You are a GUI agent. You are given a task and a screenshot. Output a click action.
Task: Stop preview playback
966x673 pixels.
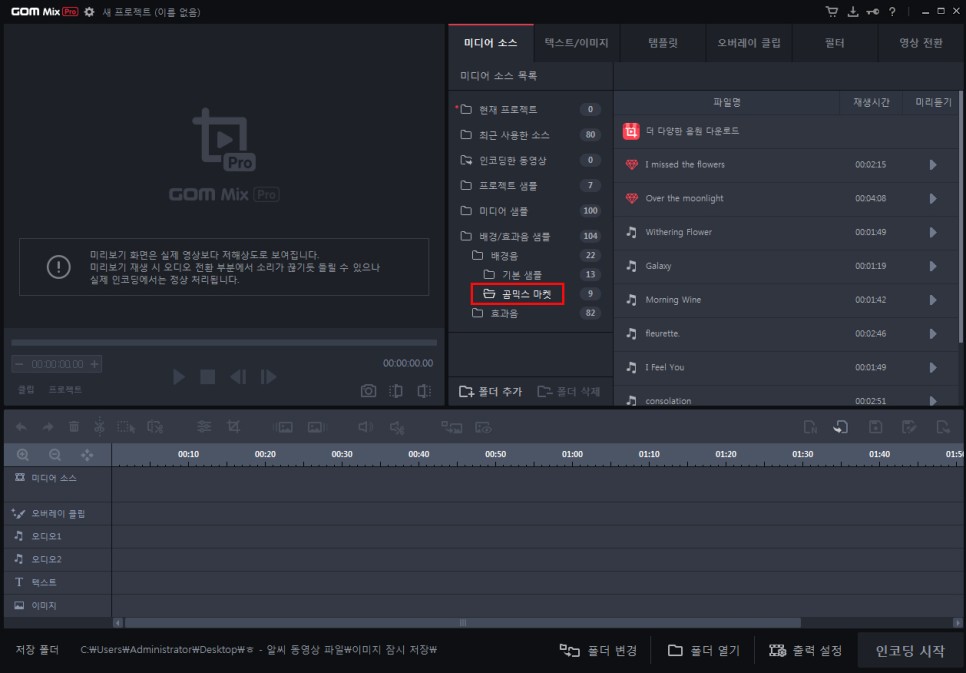point(208,377)
